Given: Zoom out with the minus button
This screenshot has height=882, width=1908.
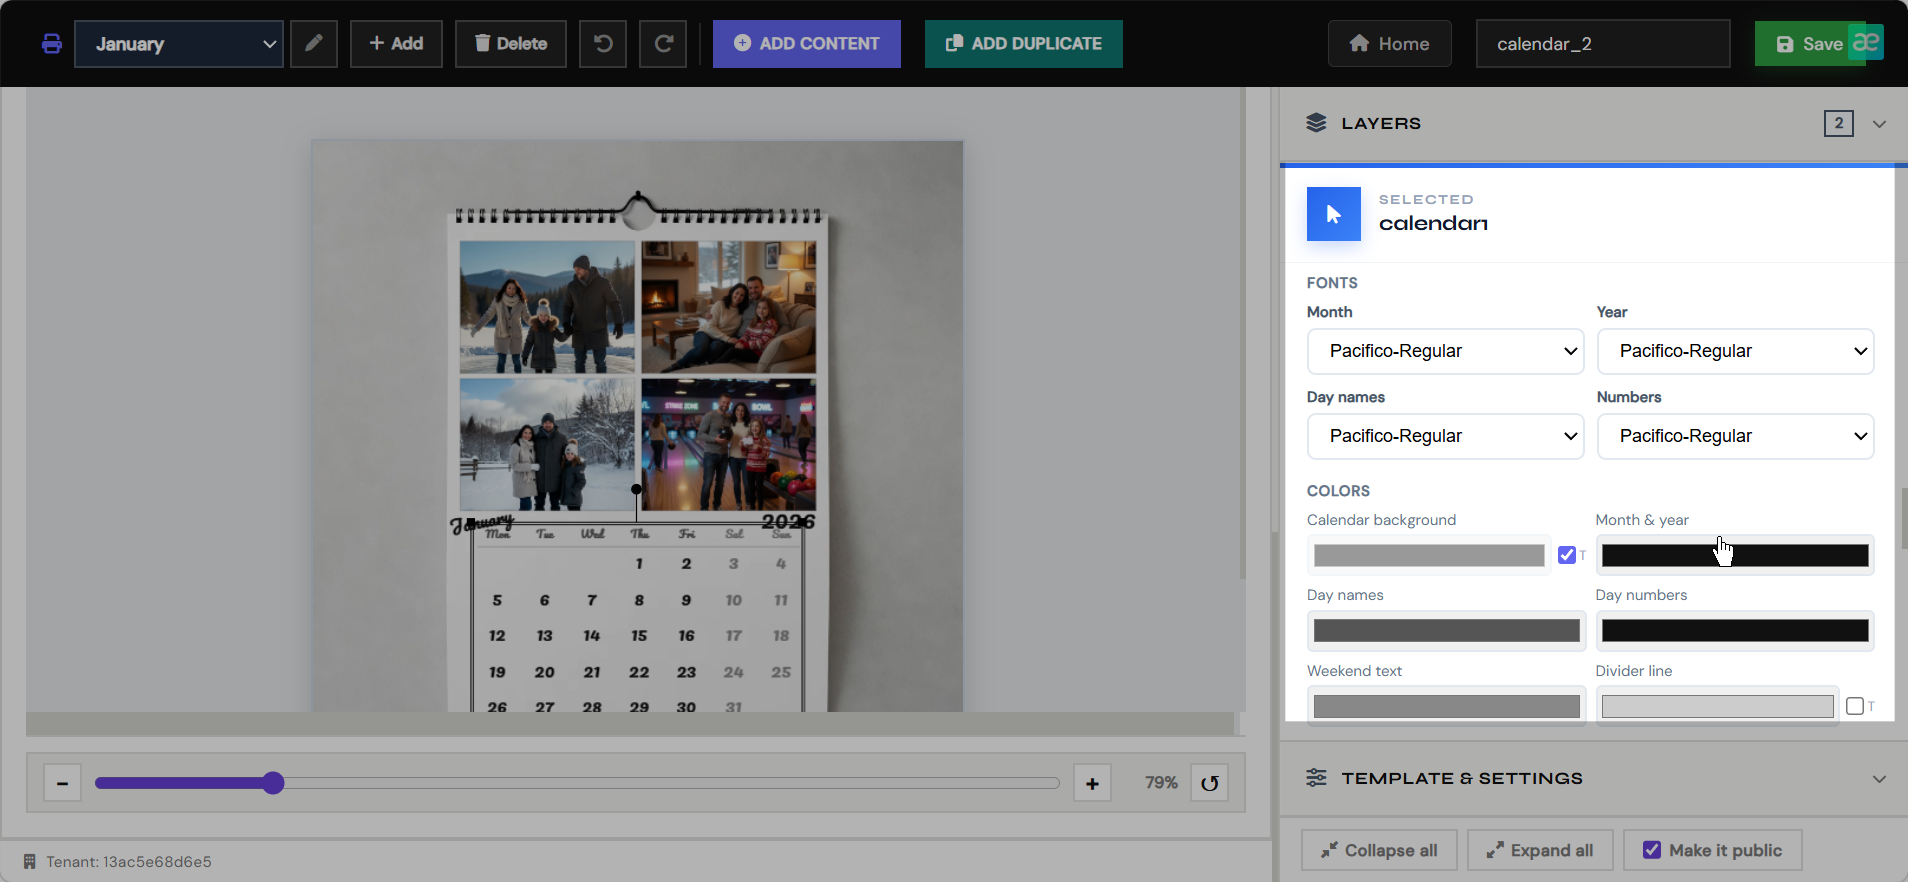Looking at the screenshot, I should click(62, 783).
